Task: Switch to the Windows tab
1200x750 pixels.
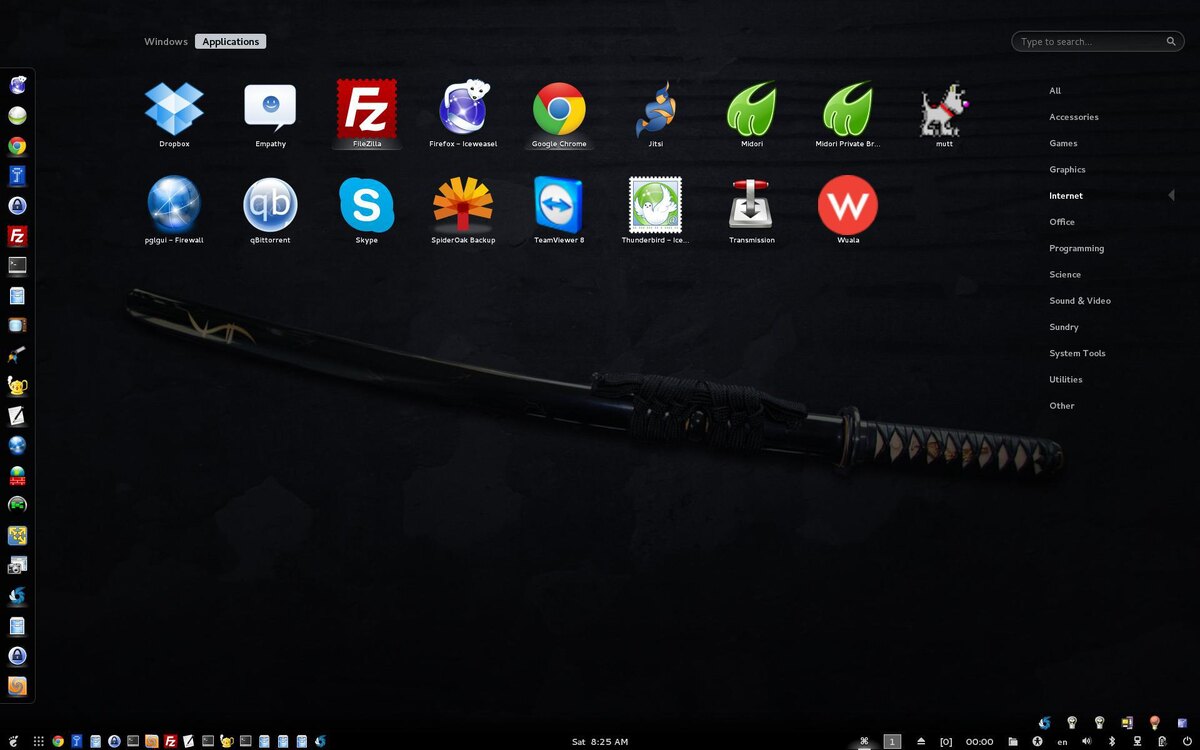Action: pos(166,42)
